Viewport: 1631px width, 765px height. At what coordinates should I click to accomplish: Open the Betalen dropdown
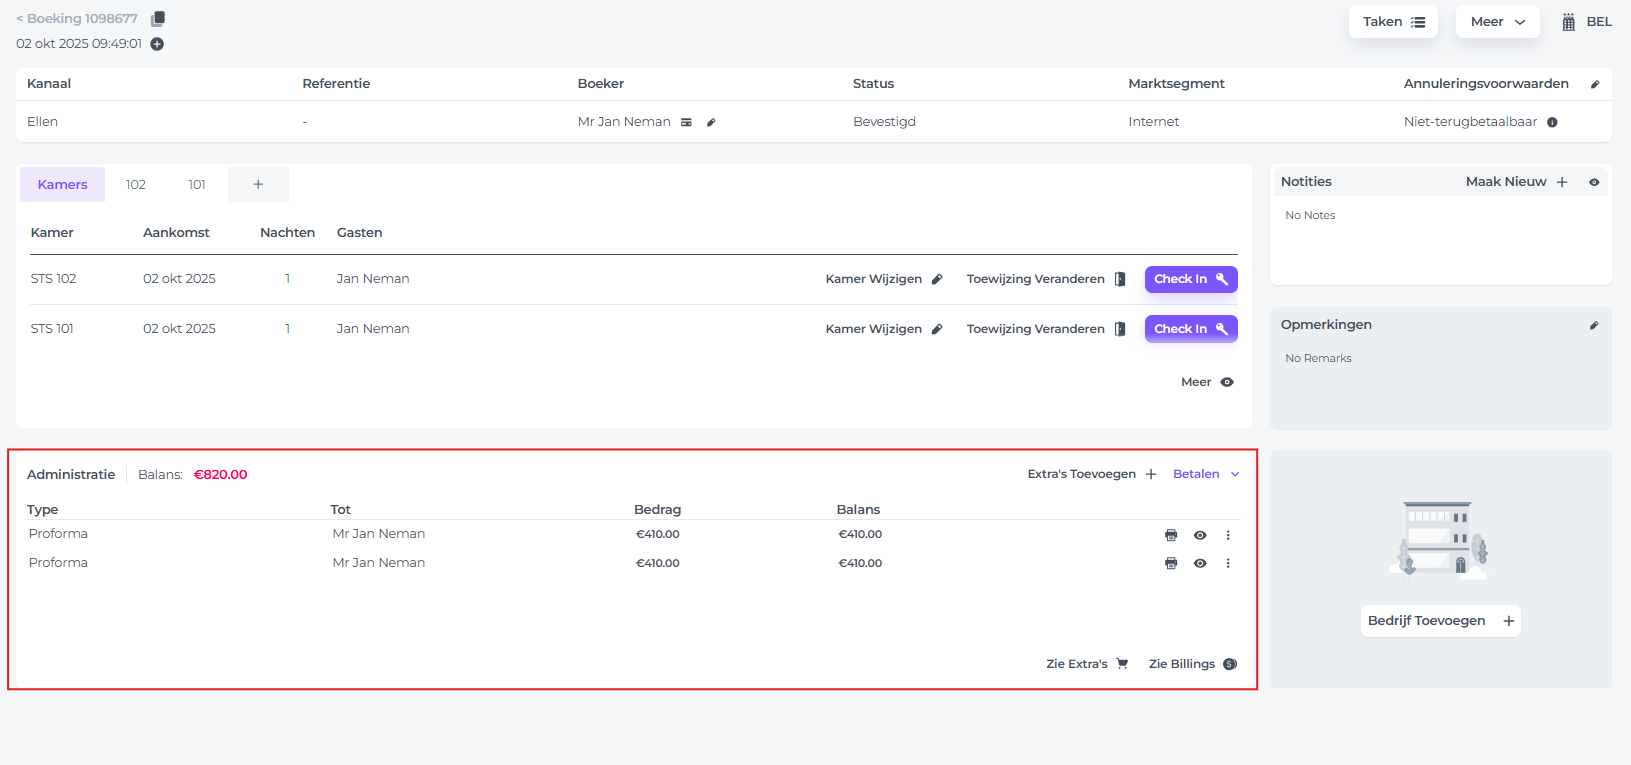tap(1206, 474)
